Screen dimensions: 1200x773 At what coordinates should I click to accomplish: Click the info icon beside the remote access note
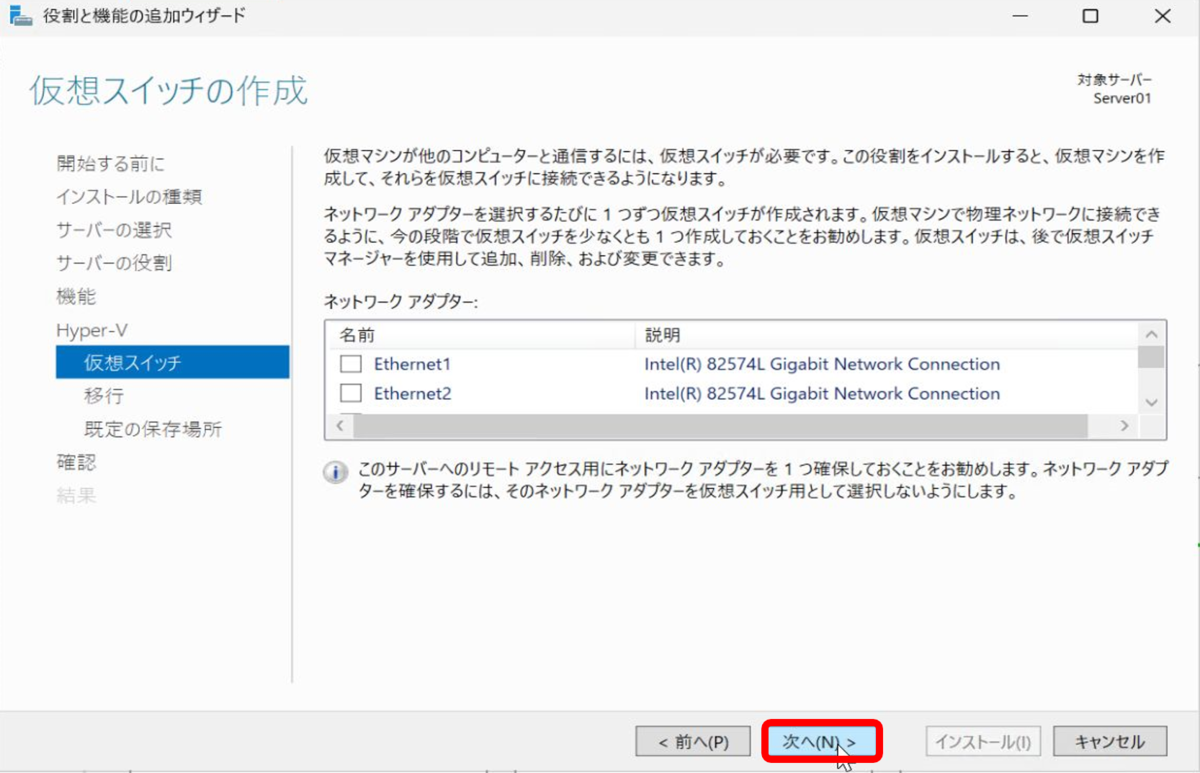[336, 472]
